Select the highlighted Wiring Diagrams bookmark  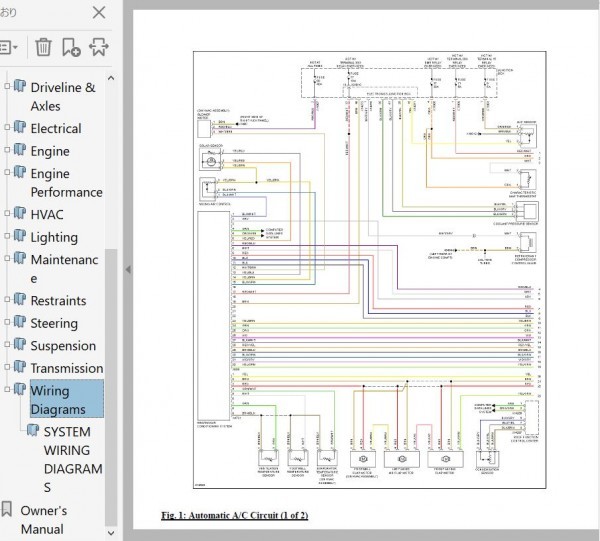coord(67,399)
